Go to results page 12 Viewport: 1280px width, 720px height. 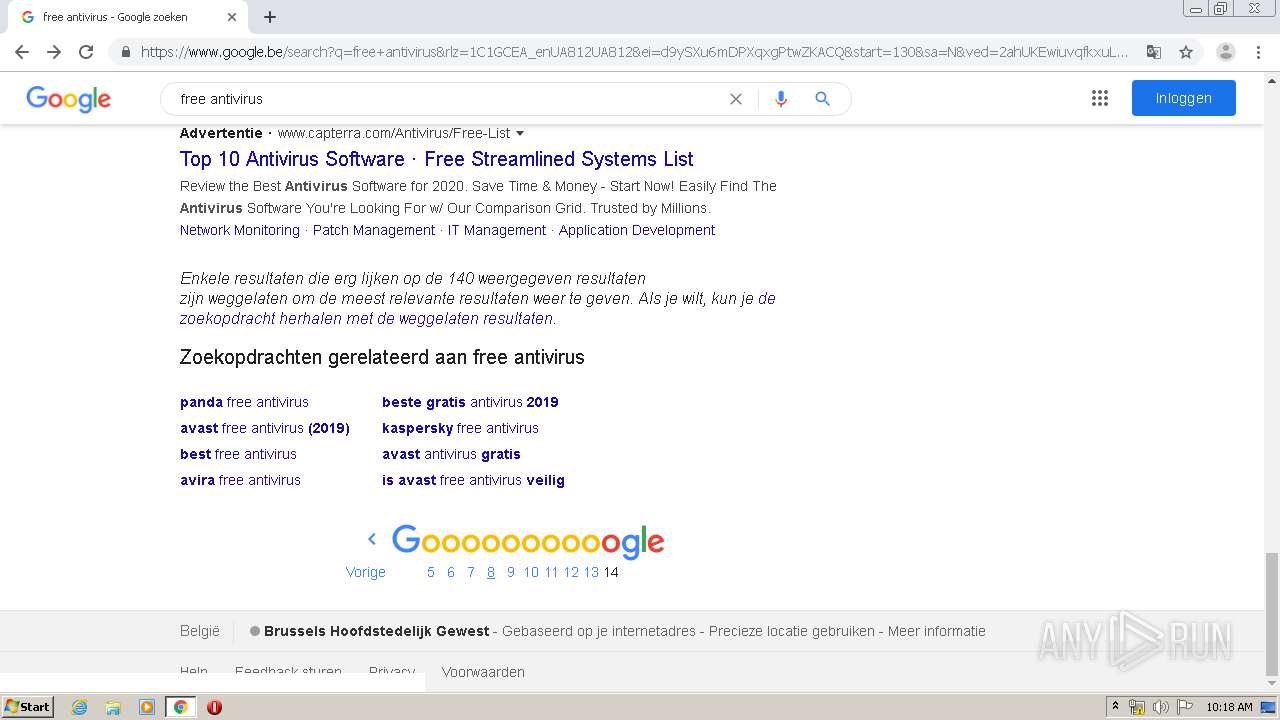571,572
